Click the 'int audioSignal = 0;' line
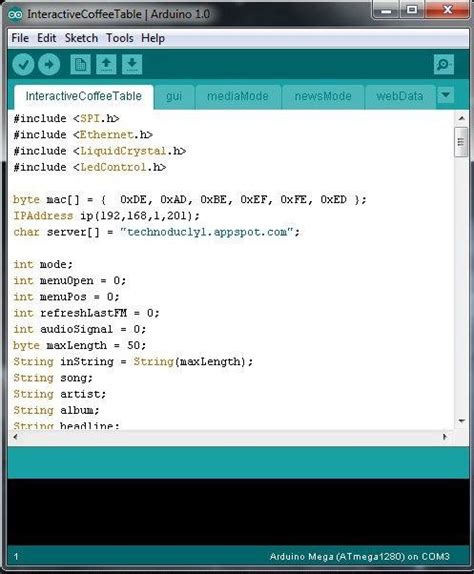 coord(80,329)
